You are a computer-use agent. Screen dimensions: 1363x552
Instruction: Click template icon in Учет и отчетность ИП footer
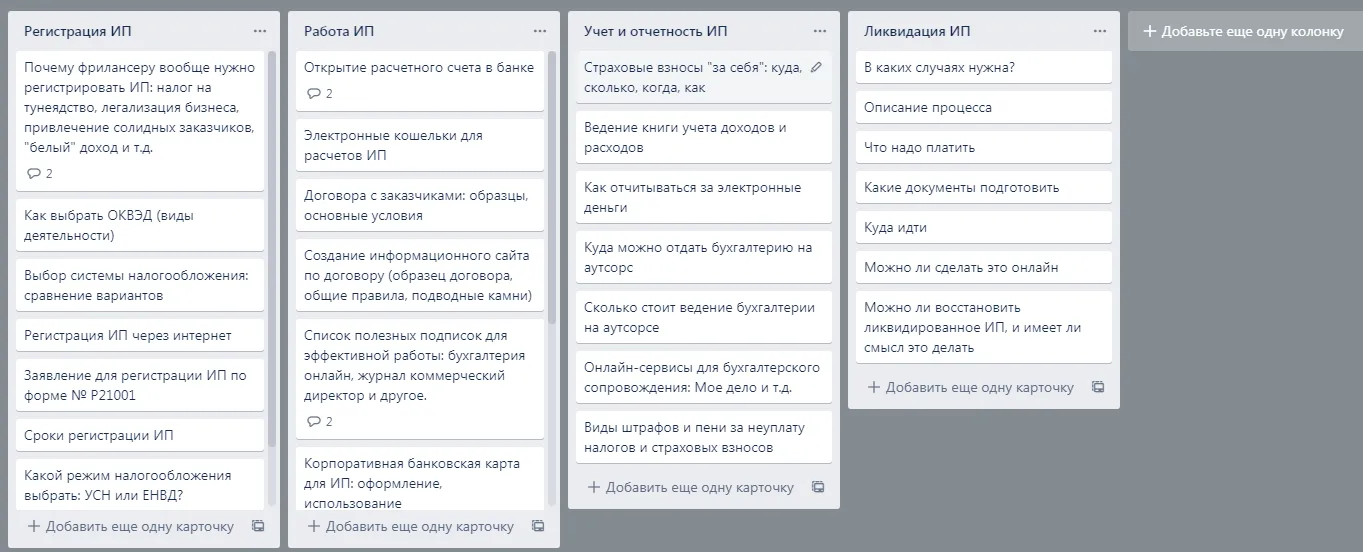(x=818, y=487)
